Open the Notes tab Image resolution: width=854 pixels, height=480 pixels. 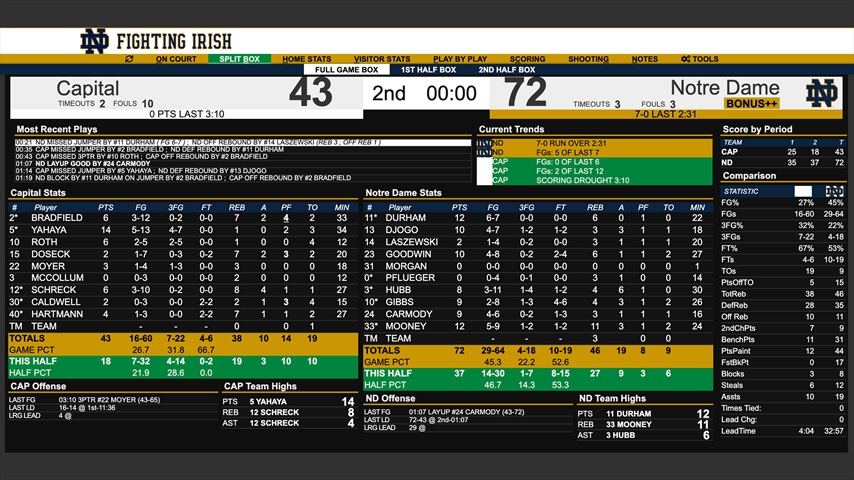click(644, 59)
